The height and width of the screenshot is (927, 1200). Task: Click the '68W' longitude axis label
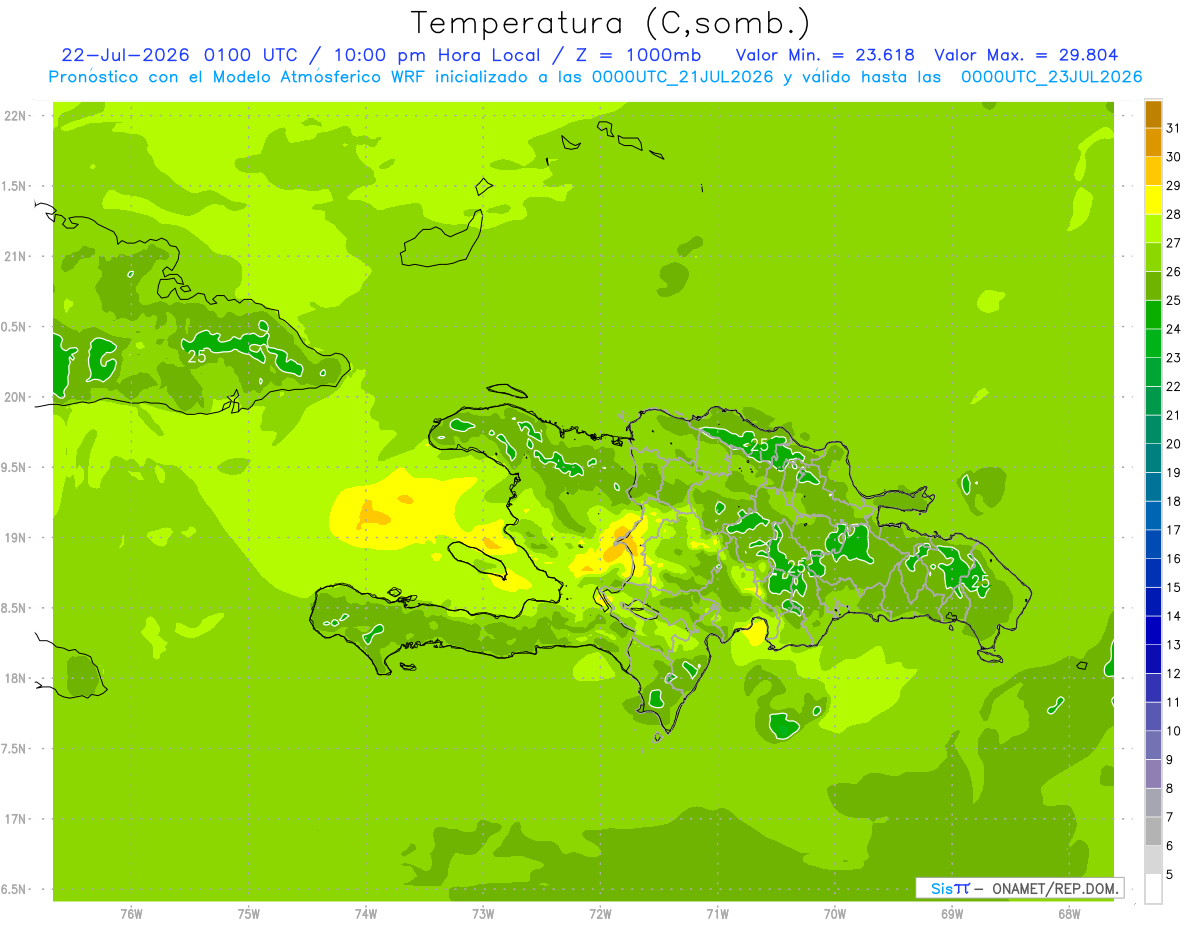click(1068, 914)
